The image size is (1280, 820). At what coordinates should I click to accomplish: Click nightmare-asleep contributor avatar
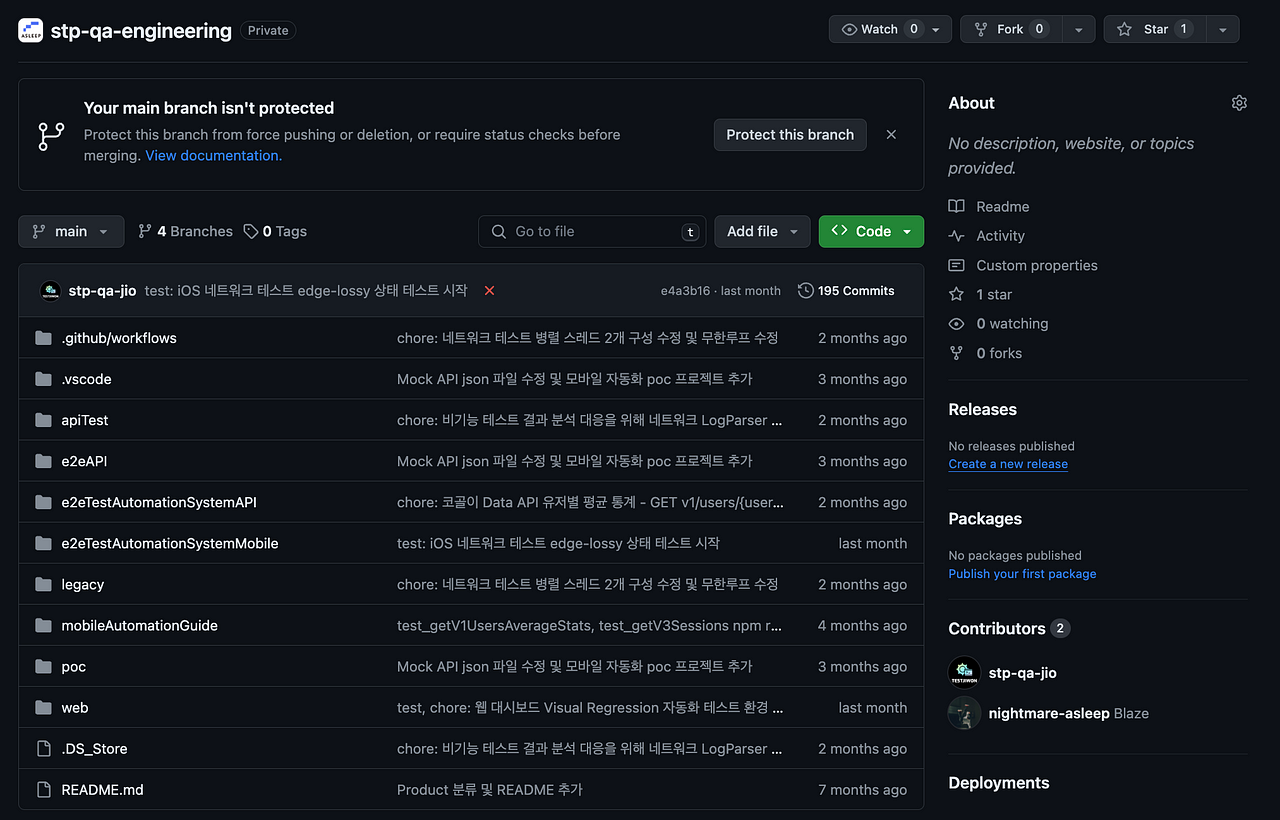point(964,713)
